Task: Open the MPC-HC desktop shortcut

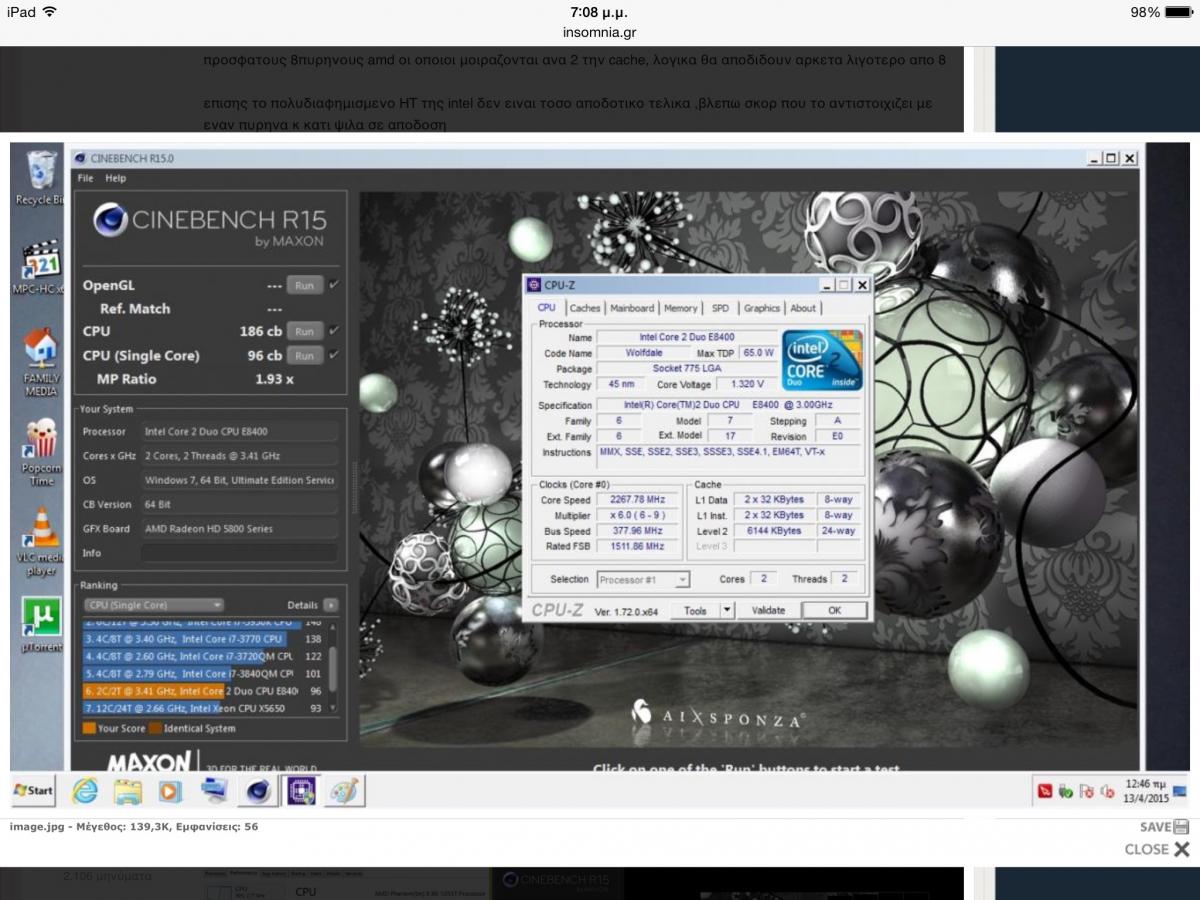Action: (x=41, y=267)
